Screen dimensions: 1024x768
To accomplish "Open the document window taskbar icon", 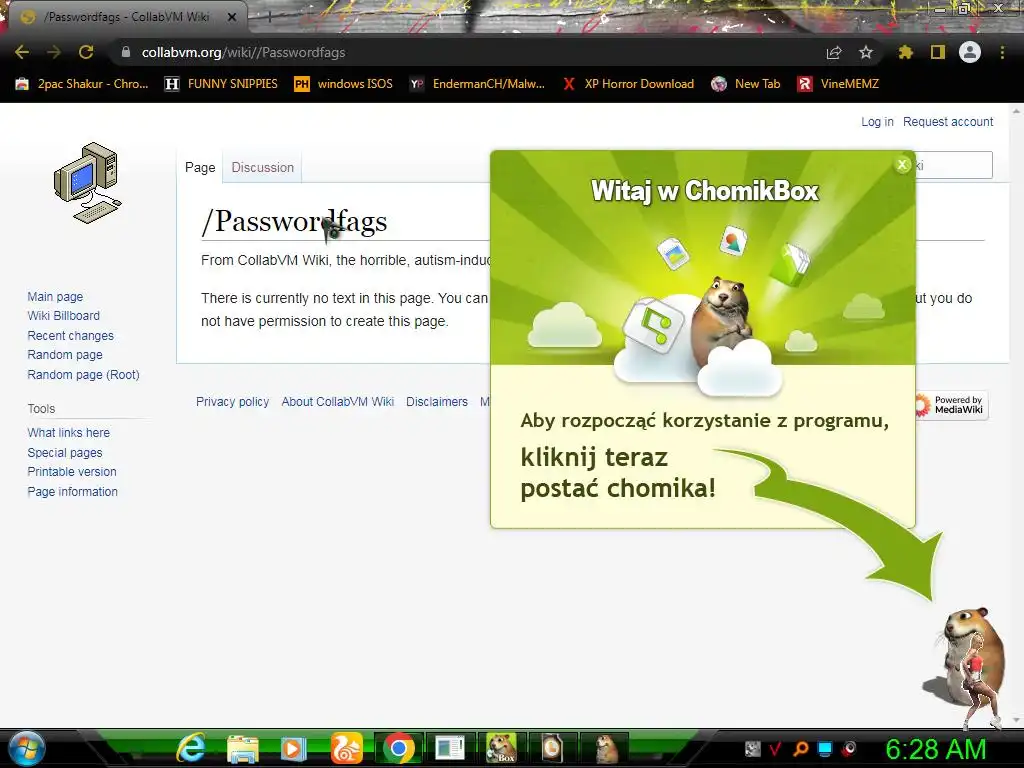I will 449,748.
